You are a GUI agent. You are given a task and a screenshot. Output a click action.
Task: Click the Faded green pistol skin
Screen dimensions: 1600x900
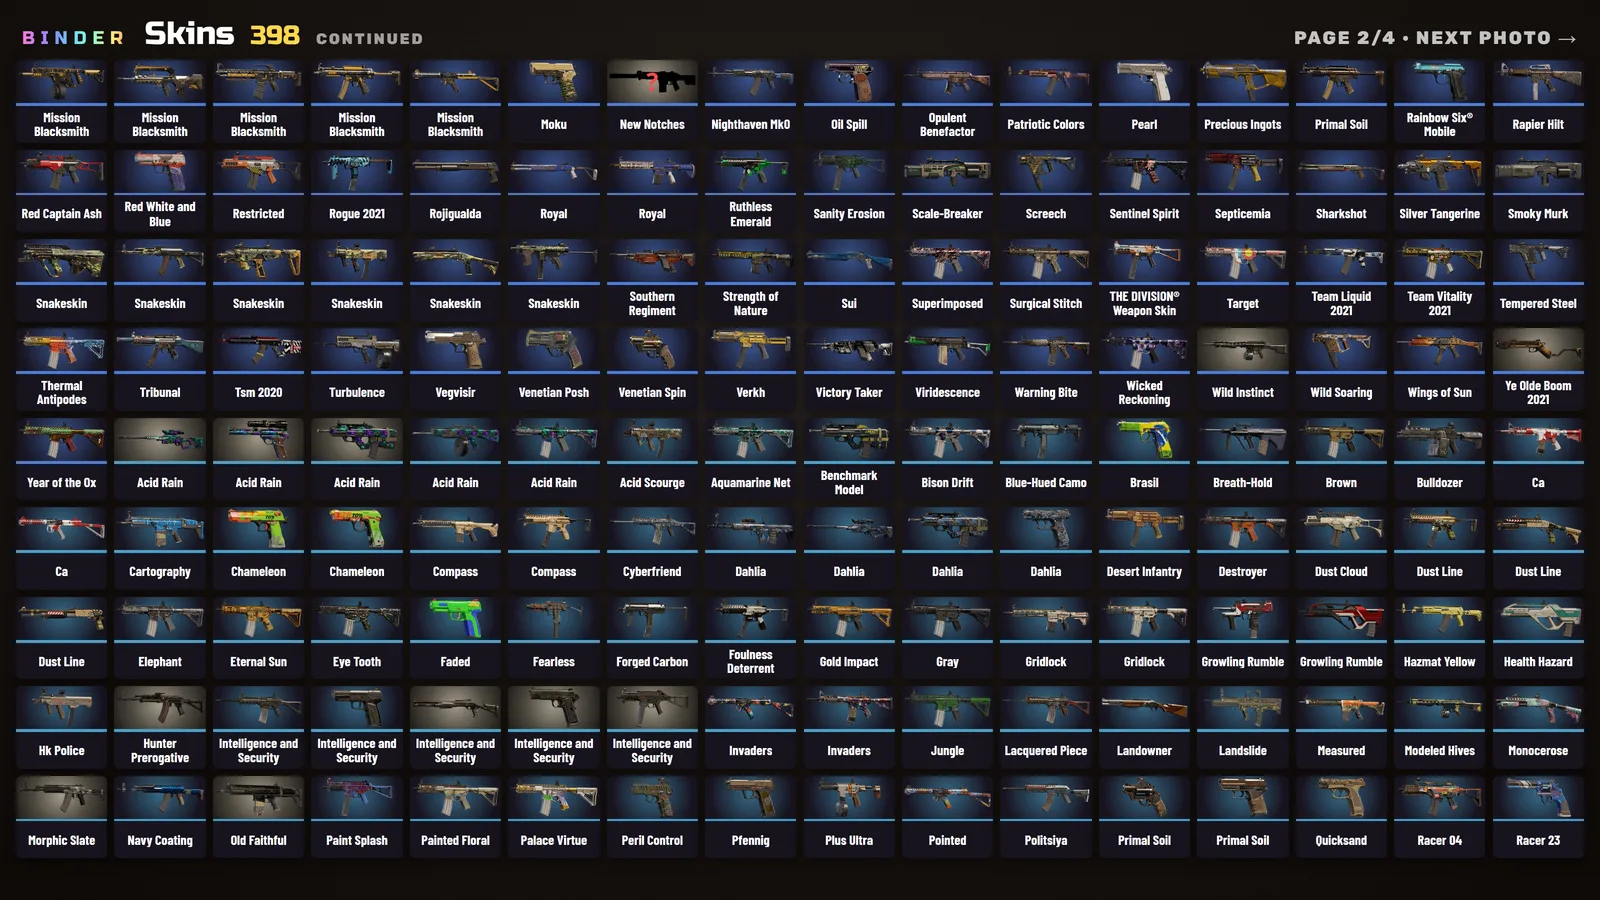coord(455,639)
